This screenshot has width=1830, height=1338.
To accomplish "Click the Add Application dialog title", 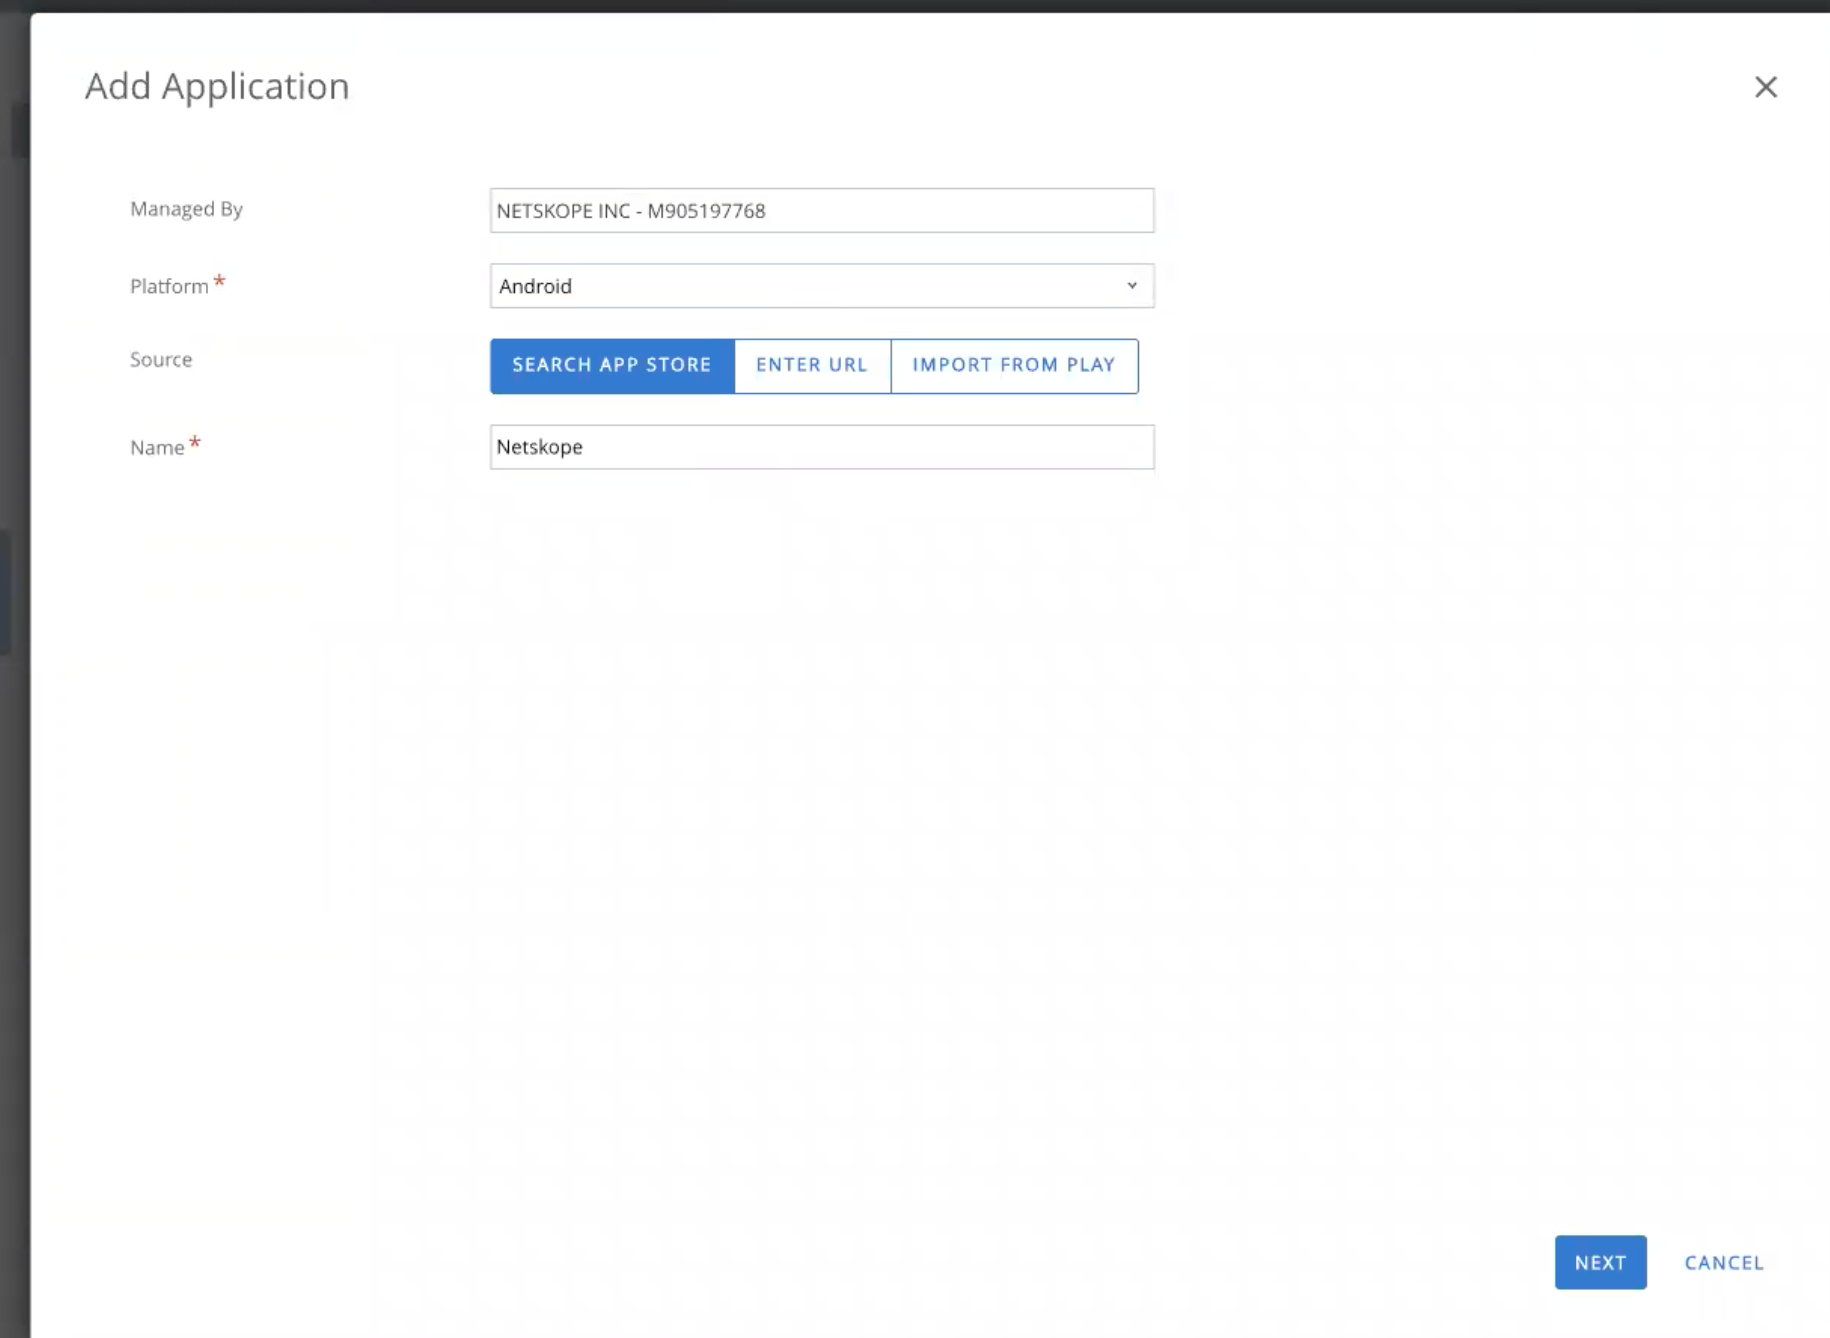I will pyautogui.click(x=216, y=87).
